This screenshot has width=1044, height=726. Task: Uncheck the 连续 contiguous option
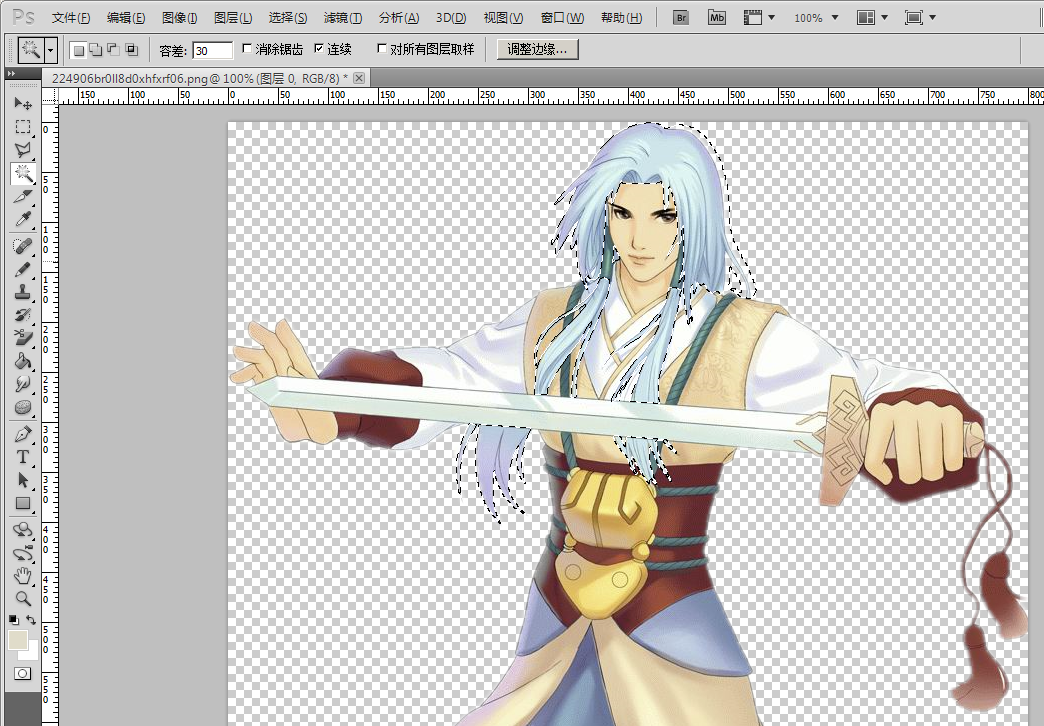click(319, 49)
